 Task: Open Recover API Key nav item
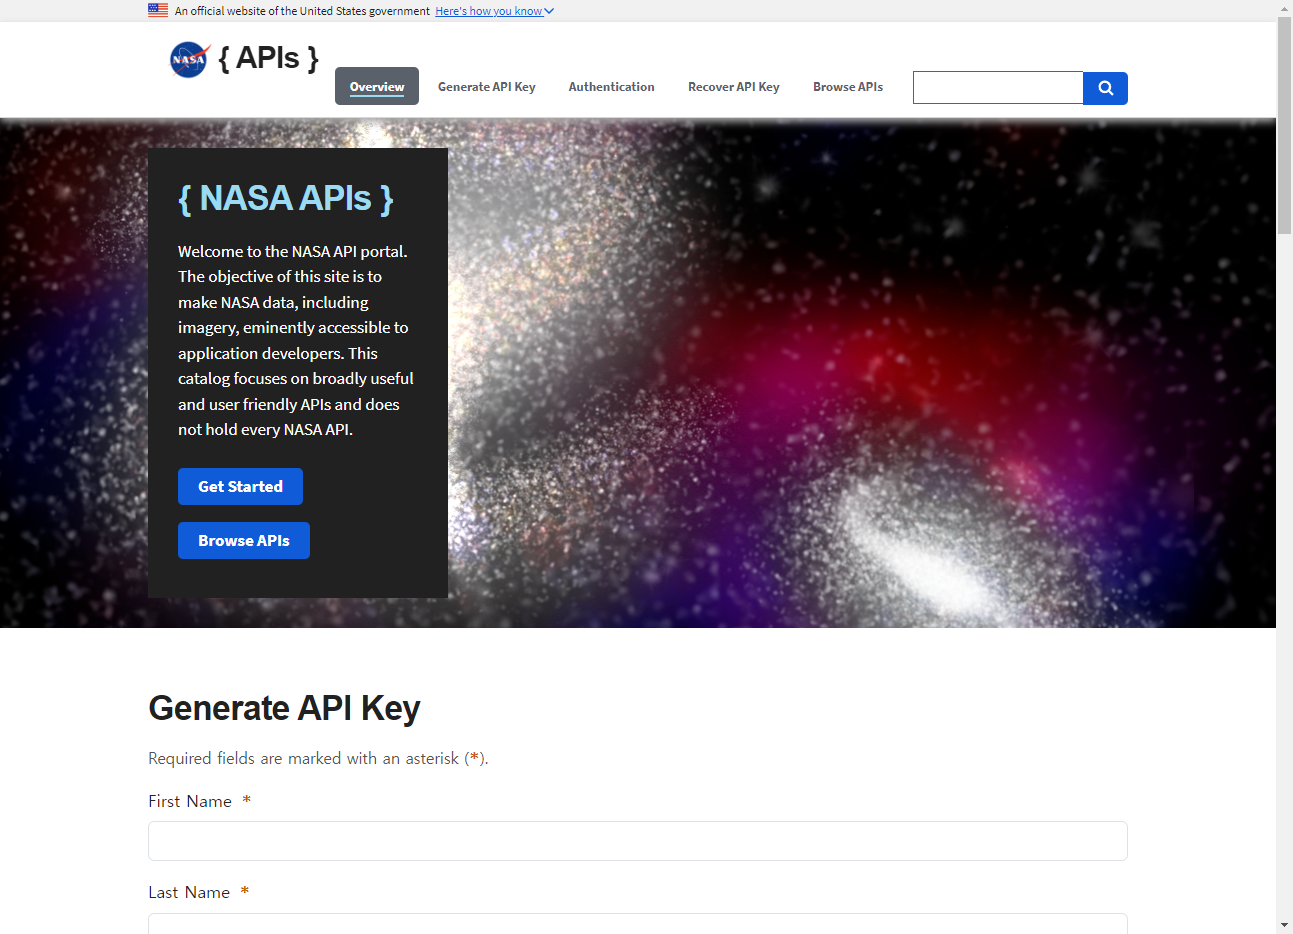tap(733, 87)
